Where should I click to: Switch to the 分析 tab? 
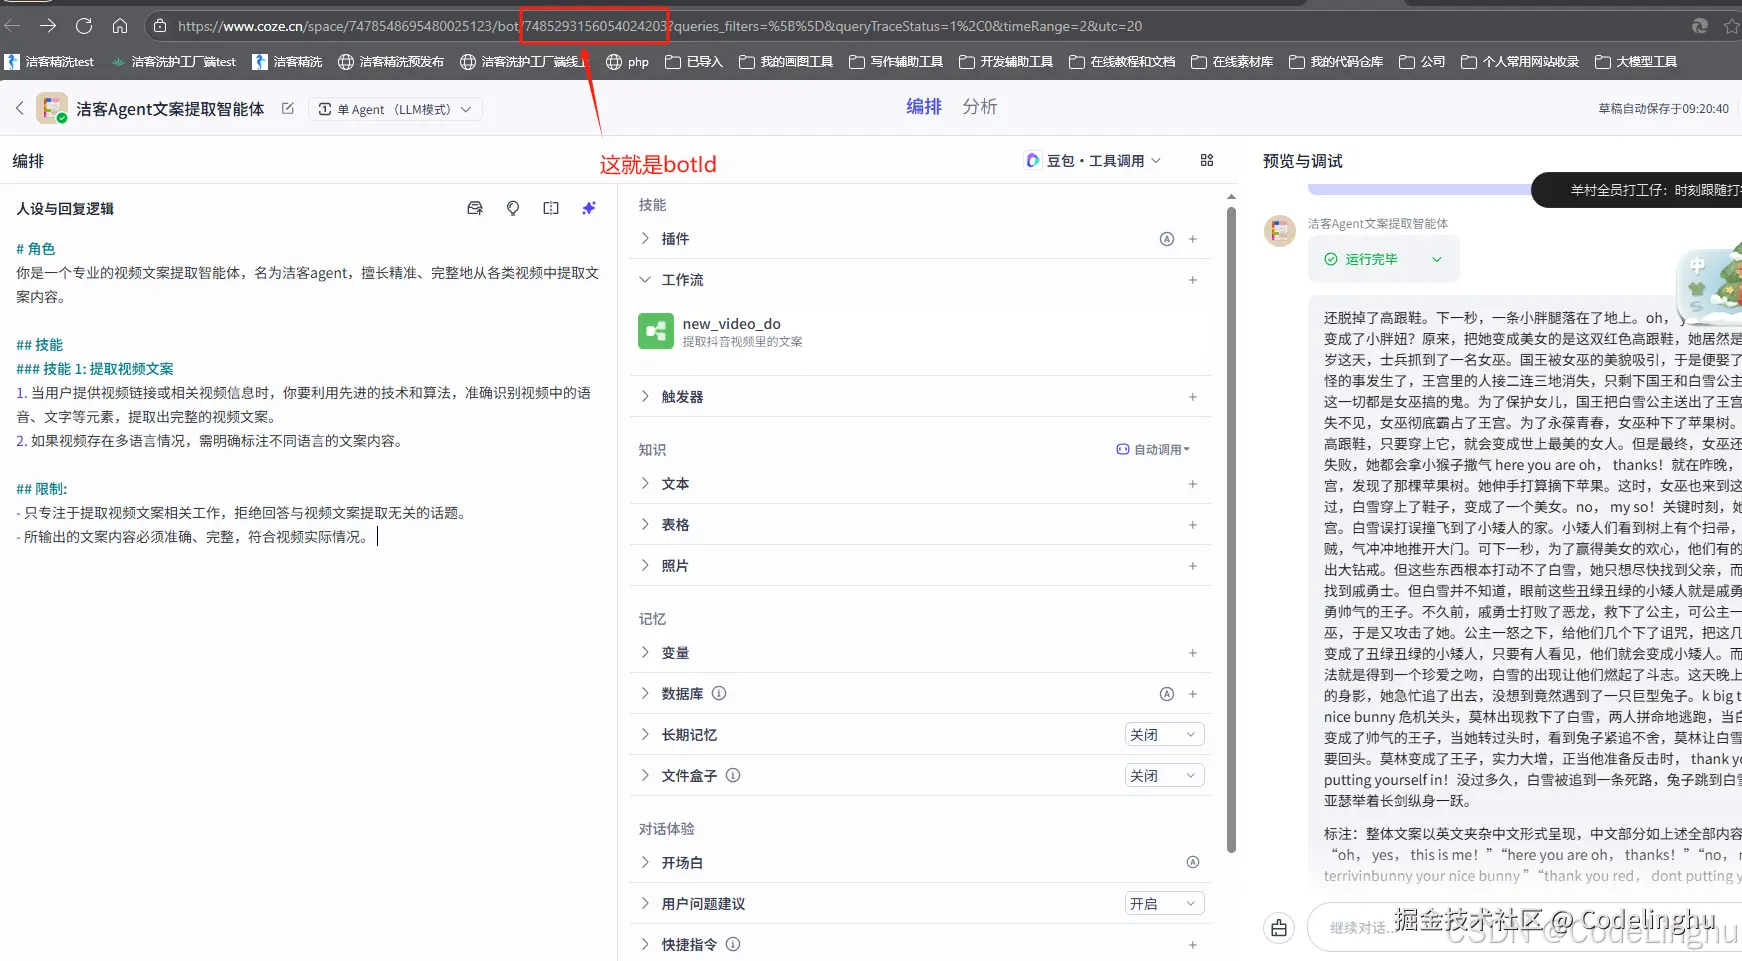tap(979, 106)
